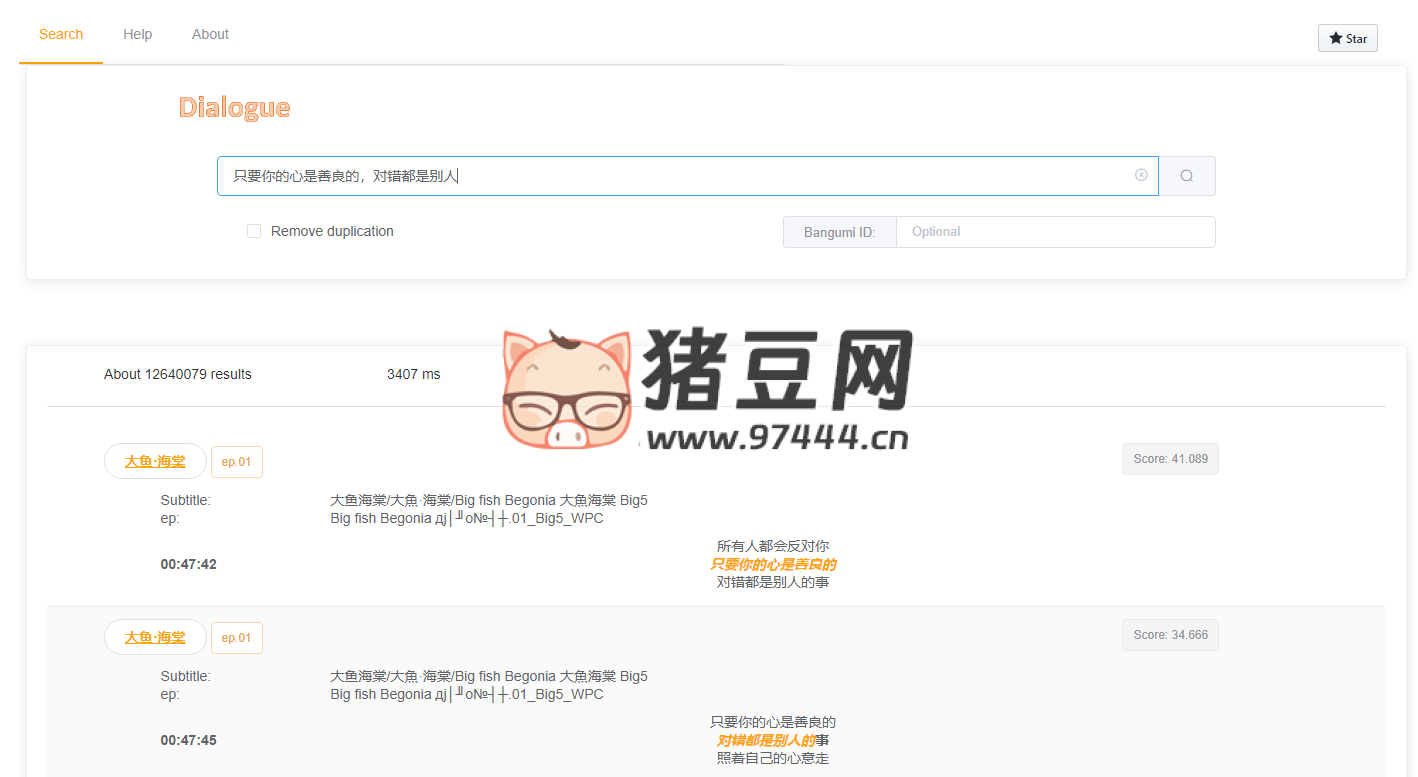Image resolution: width=1418 pixels, height=777 pixels.
Task: Select the Score: 41.089 badge
Action: 1170,459
